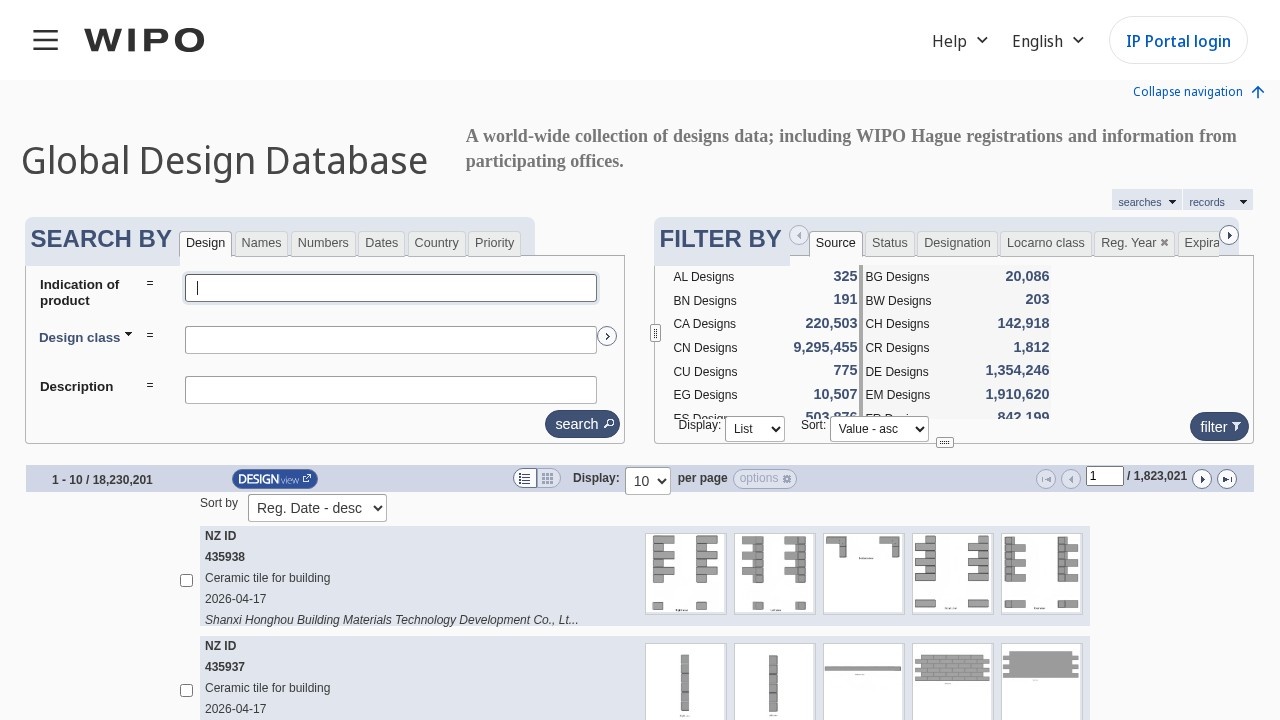
Task: Switch to Designation filter tab
Action: pyautogui.click(x=957, y=243)
